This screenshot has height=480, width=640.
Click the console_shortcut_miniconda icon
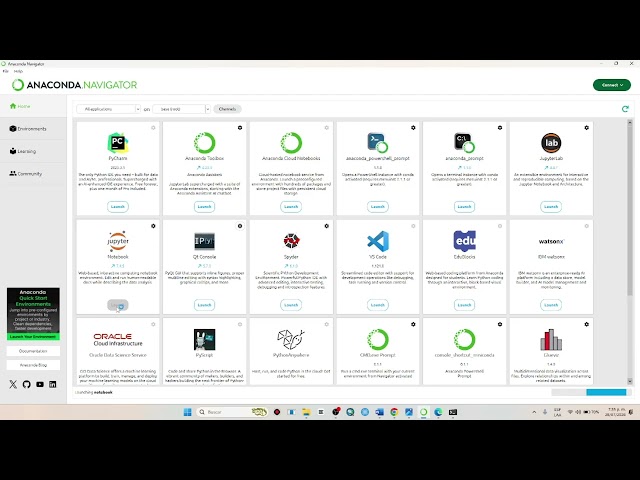tap(464, 340)
